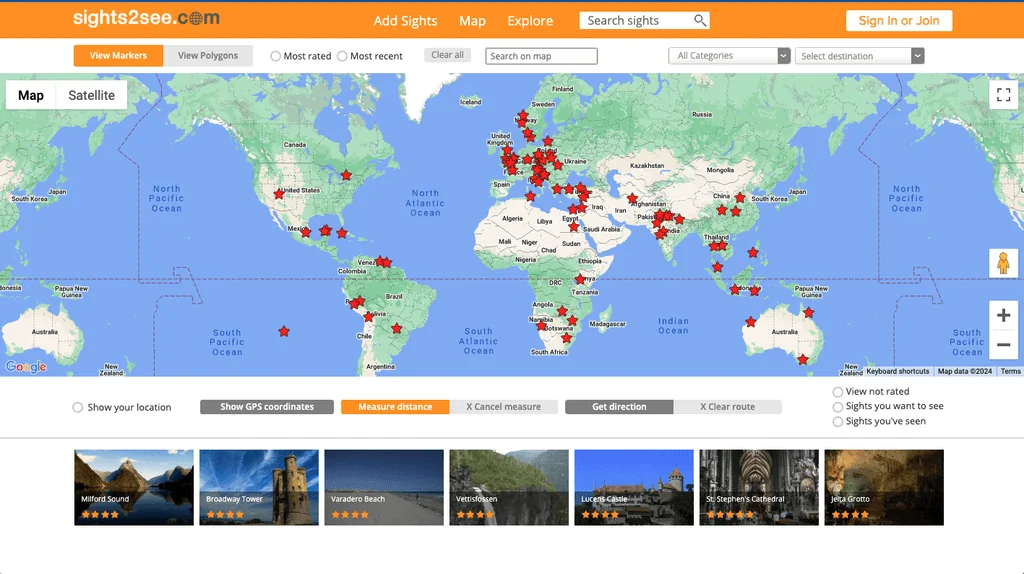Open the Select destination dropdown
Screen dimensions: 1024x574
pyautogui.click(x=859, y=56)
